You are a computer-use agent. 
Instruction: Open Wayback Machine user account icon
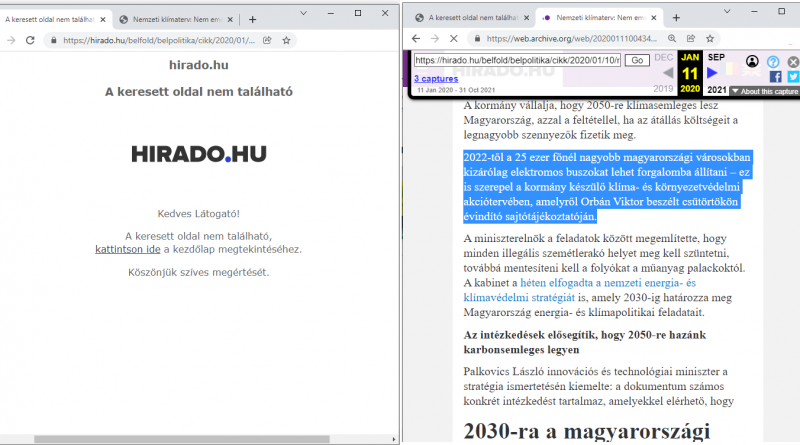coord(752,61)
